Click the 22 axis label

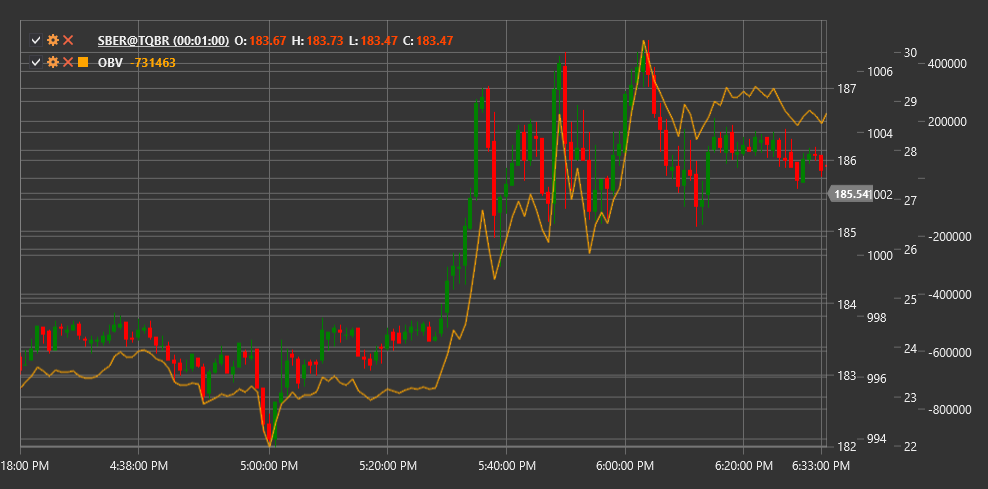click(x=910, y=447)
